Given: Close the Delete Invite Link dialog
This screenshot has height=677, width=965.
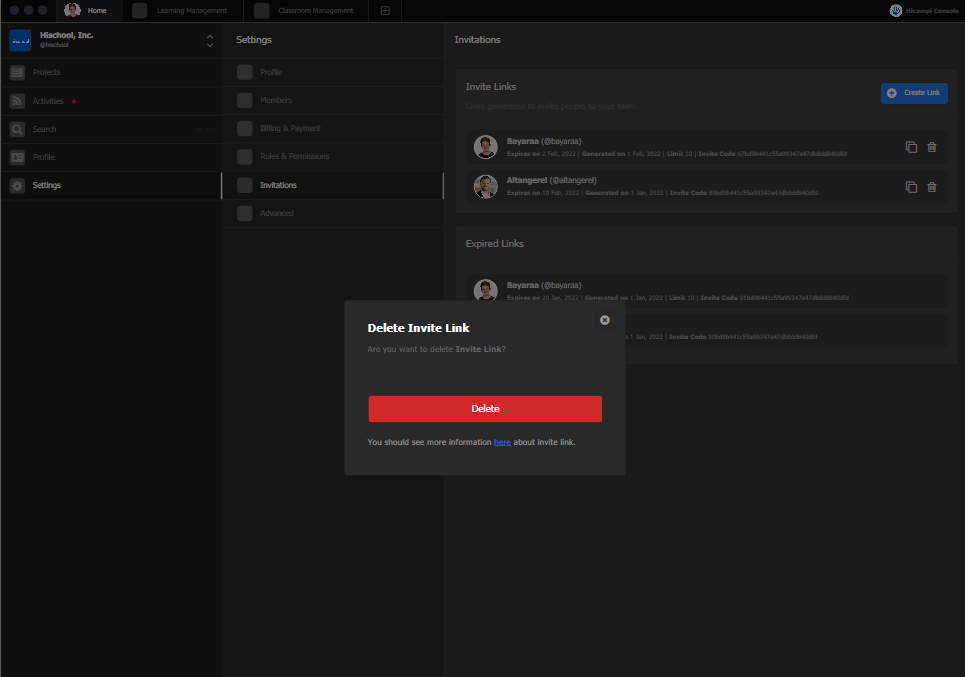Looking at the screenshot, I should click(604, 320).
